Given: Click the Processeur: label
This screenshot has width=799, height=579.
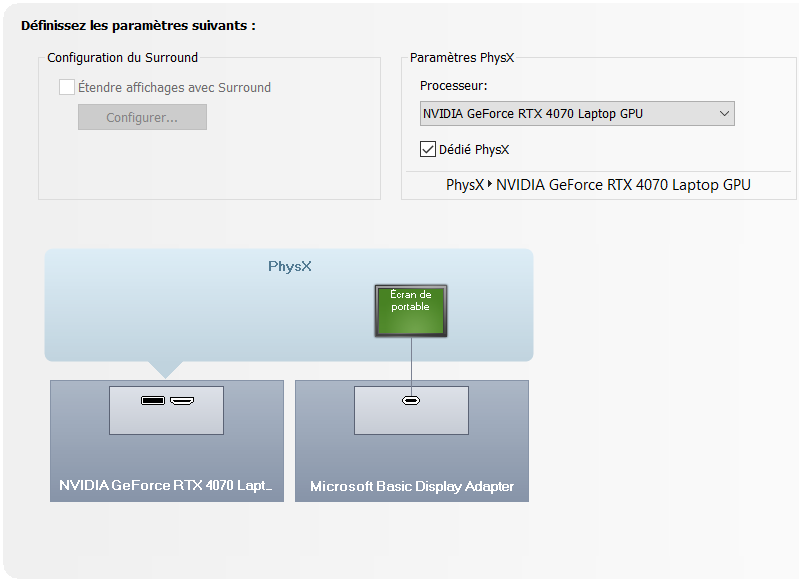Looking at the screenshot, I should coord(454,86).
